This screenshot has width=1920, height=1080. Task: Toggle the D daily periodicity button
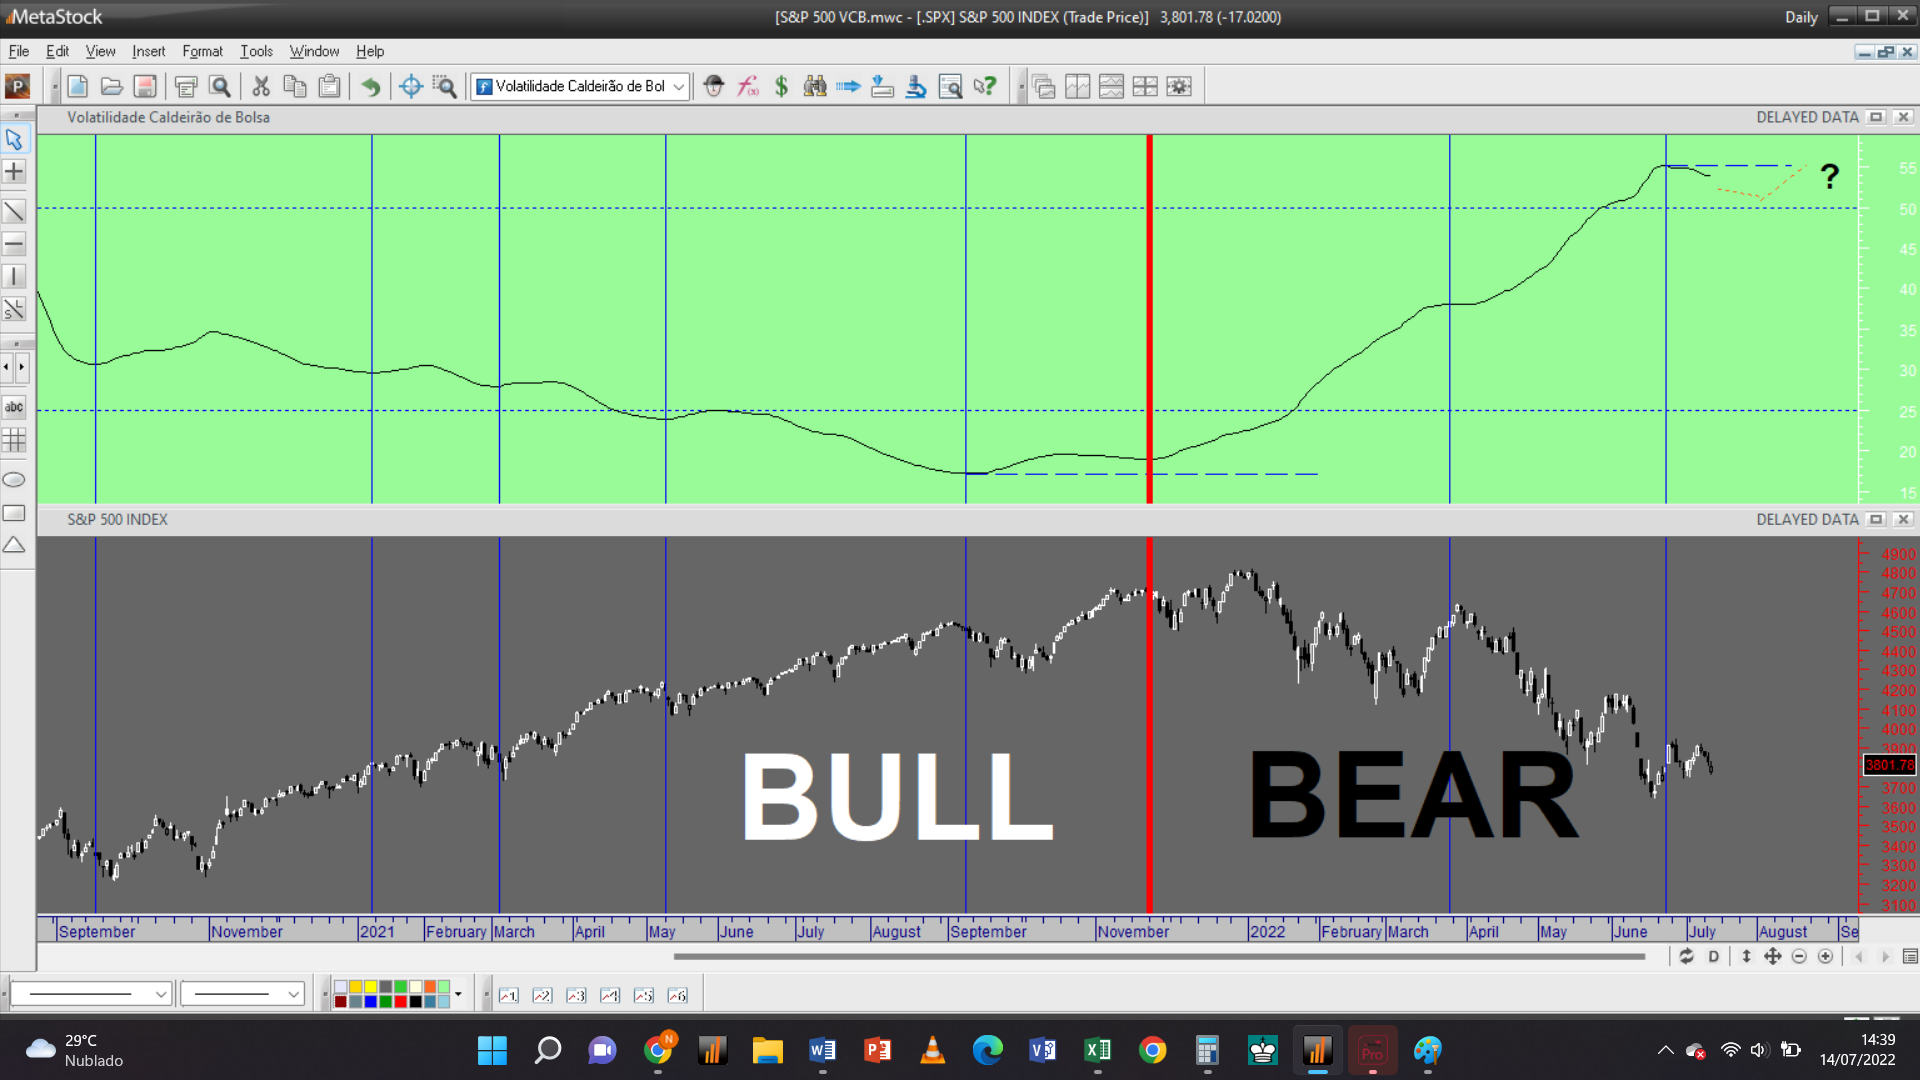point(1714,957)
